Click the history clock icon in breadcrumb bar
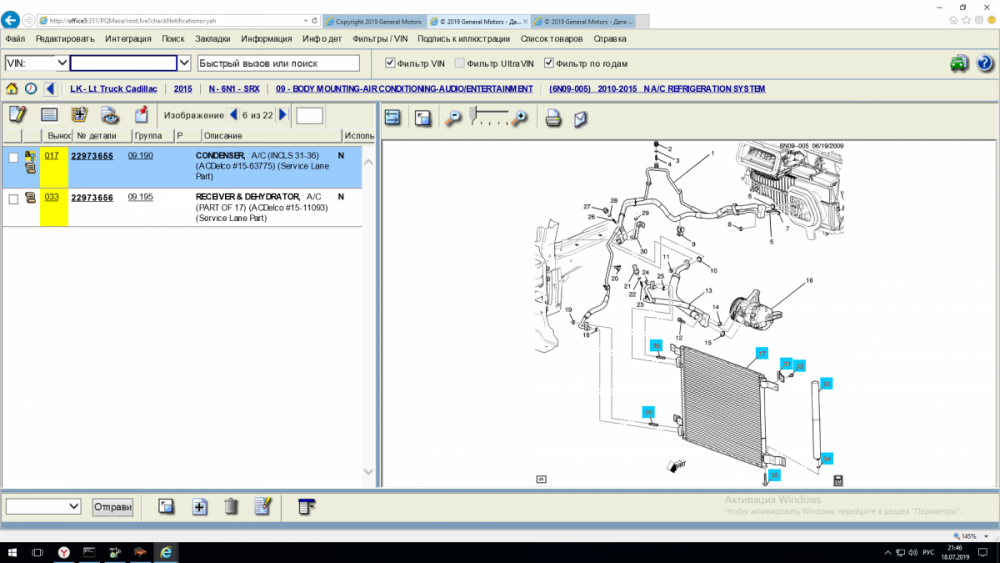Image resolution: width=1000 pixels, height=563 pixels. pyautogui.click(x=30, y=89)
